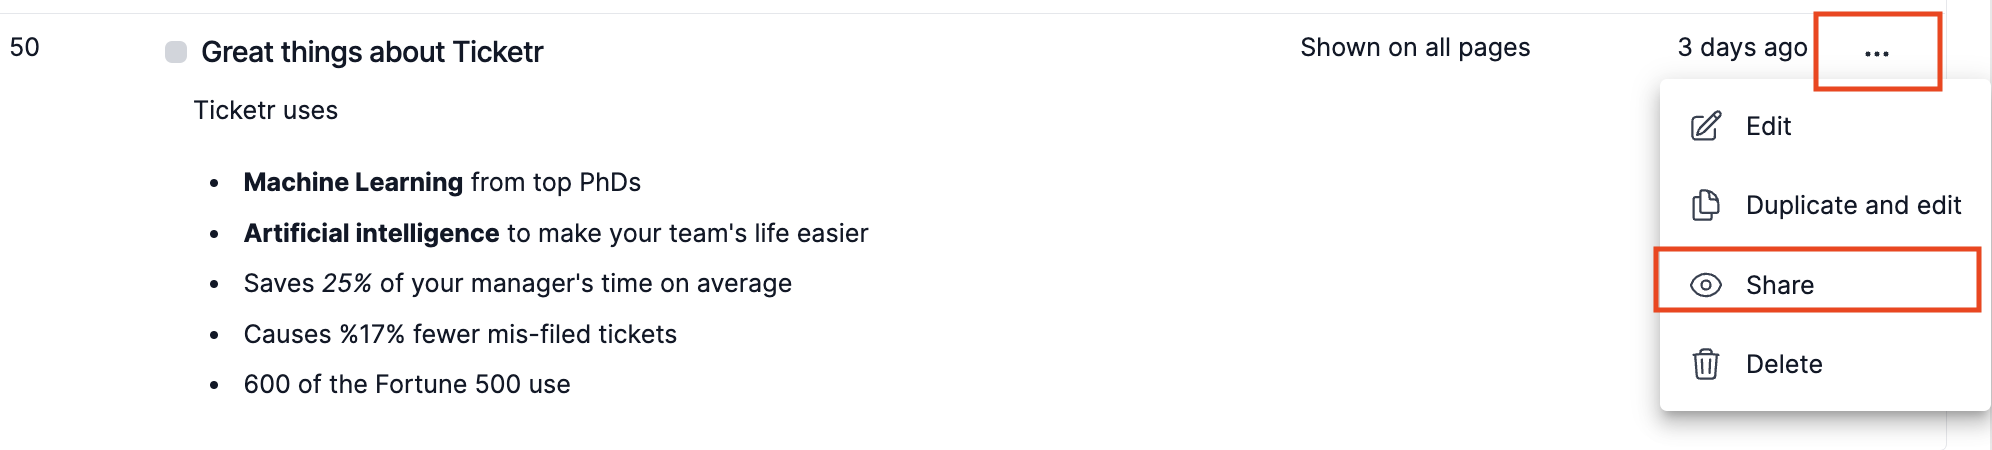Click the "Shown on all pages" text
This screenshot has width=1992, height=450.
[1414, 47]
